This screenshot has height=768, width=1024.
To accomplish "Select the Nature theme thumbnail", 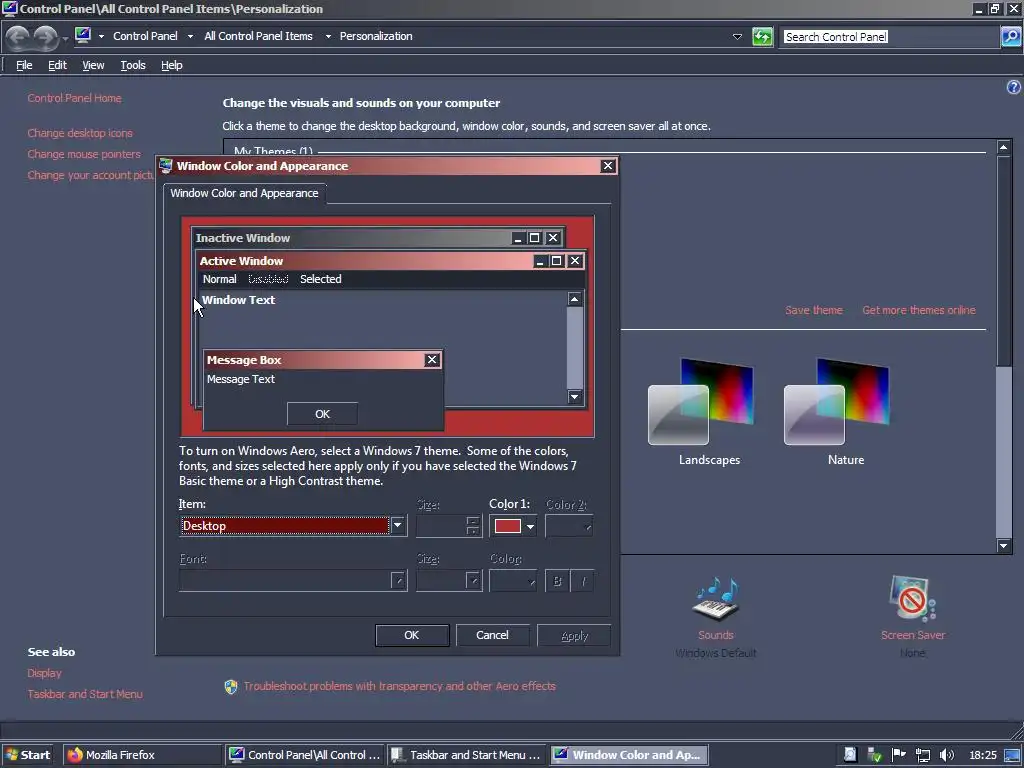I will [x=837, y=402].
